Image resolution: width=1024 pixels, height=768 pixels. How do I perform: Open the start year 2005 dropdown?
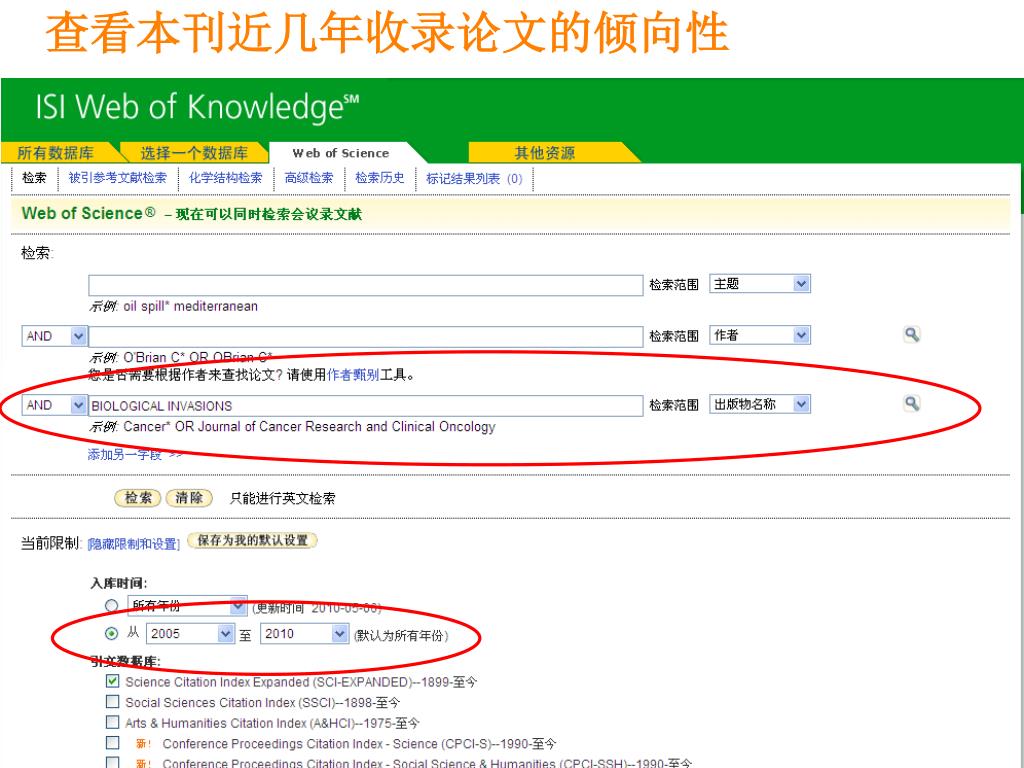(190, 633)
